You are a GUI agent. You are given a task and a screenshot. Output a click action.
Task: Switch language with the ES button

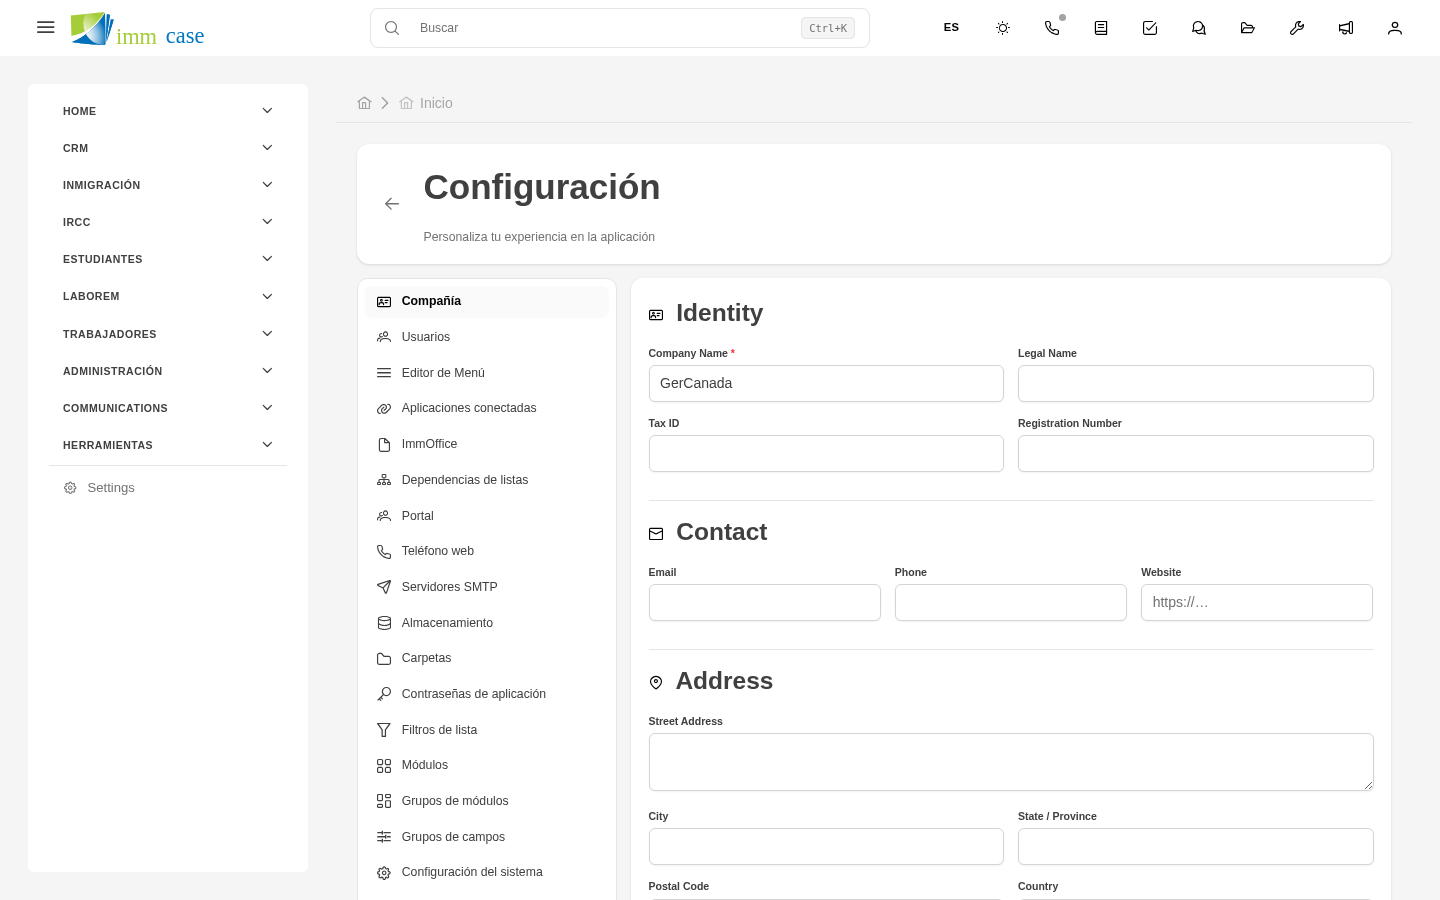point(951,28)
